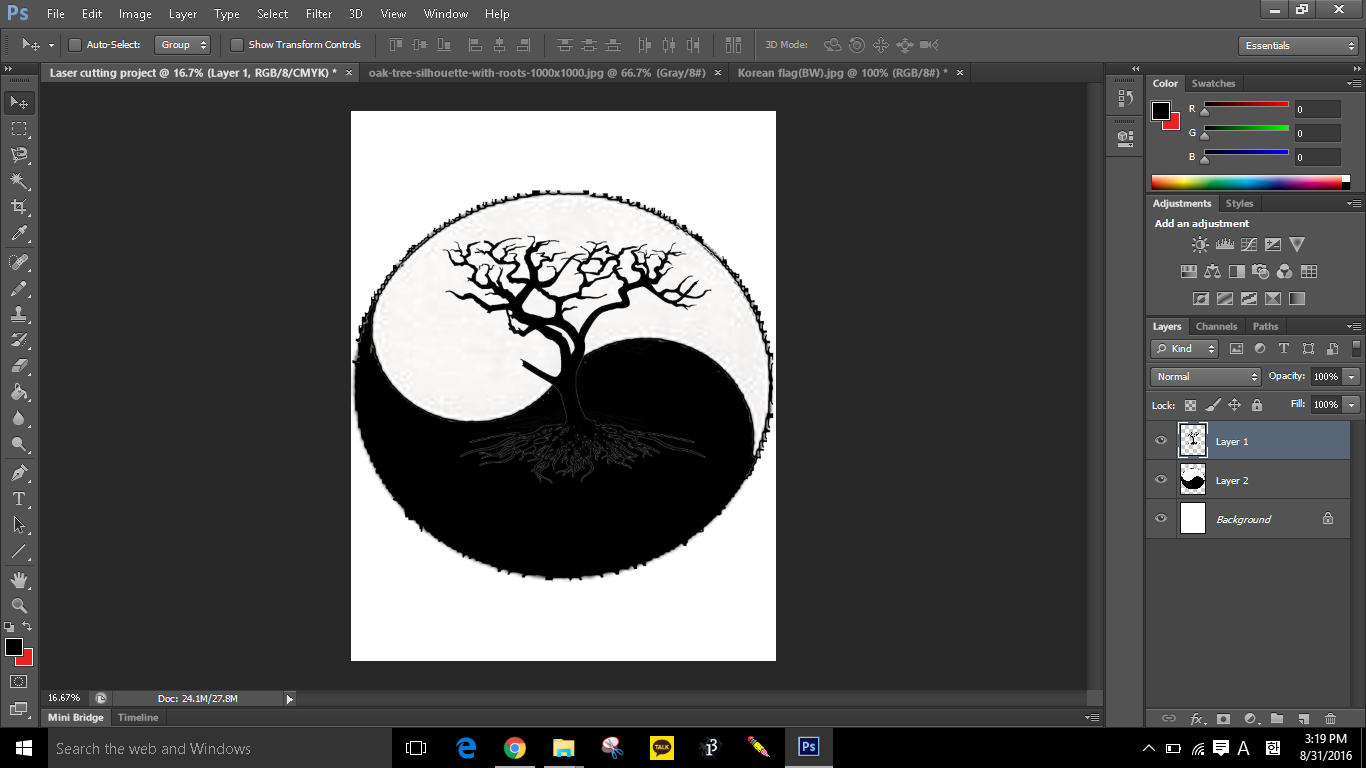Click the Delete layer trash icon
Image resolution: width=1366 pixels, height=768 pixels.
(x=1330, y=718)
